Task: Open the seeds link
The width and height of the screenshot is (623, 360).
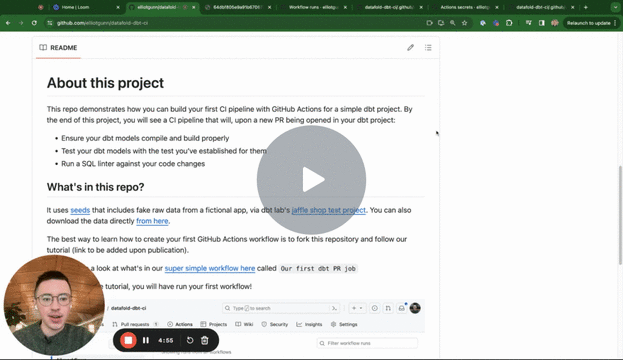Action: [x=80, y=210]
